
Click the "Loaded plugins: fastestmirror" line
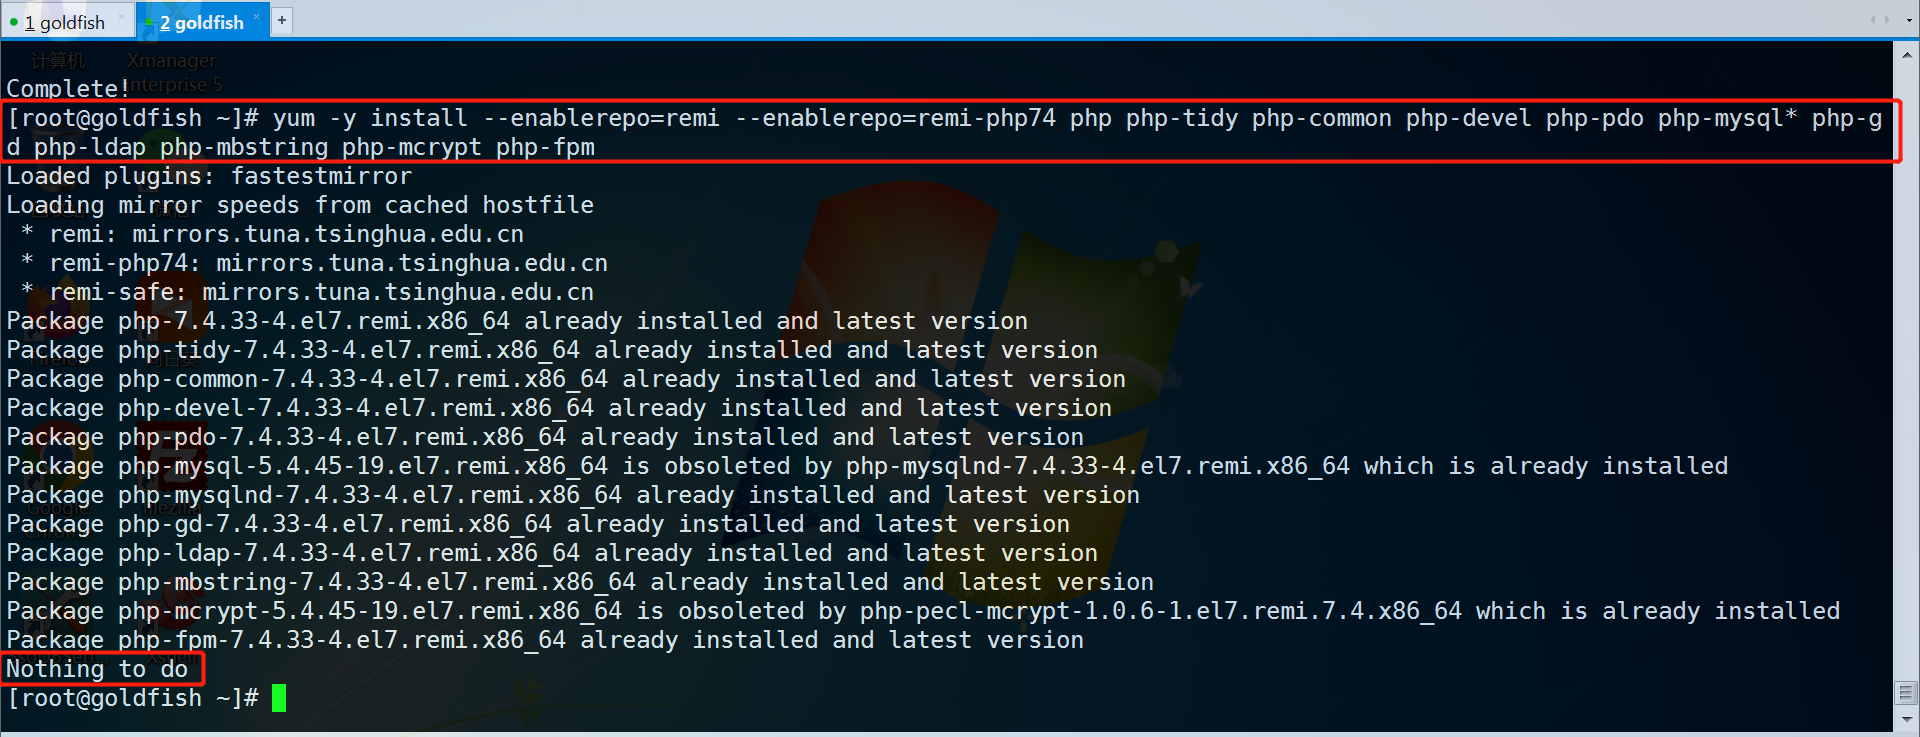click(x=209, y=176)
